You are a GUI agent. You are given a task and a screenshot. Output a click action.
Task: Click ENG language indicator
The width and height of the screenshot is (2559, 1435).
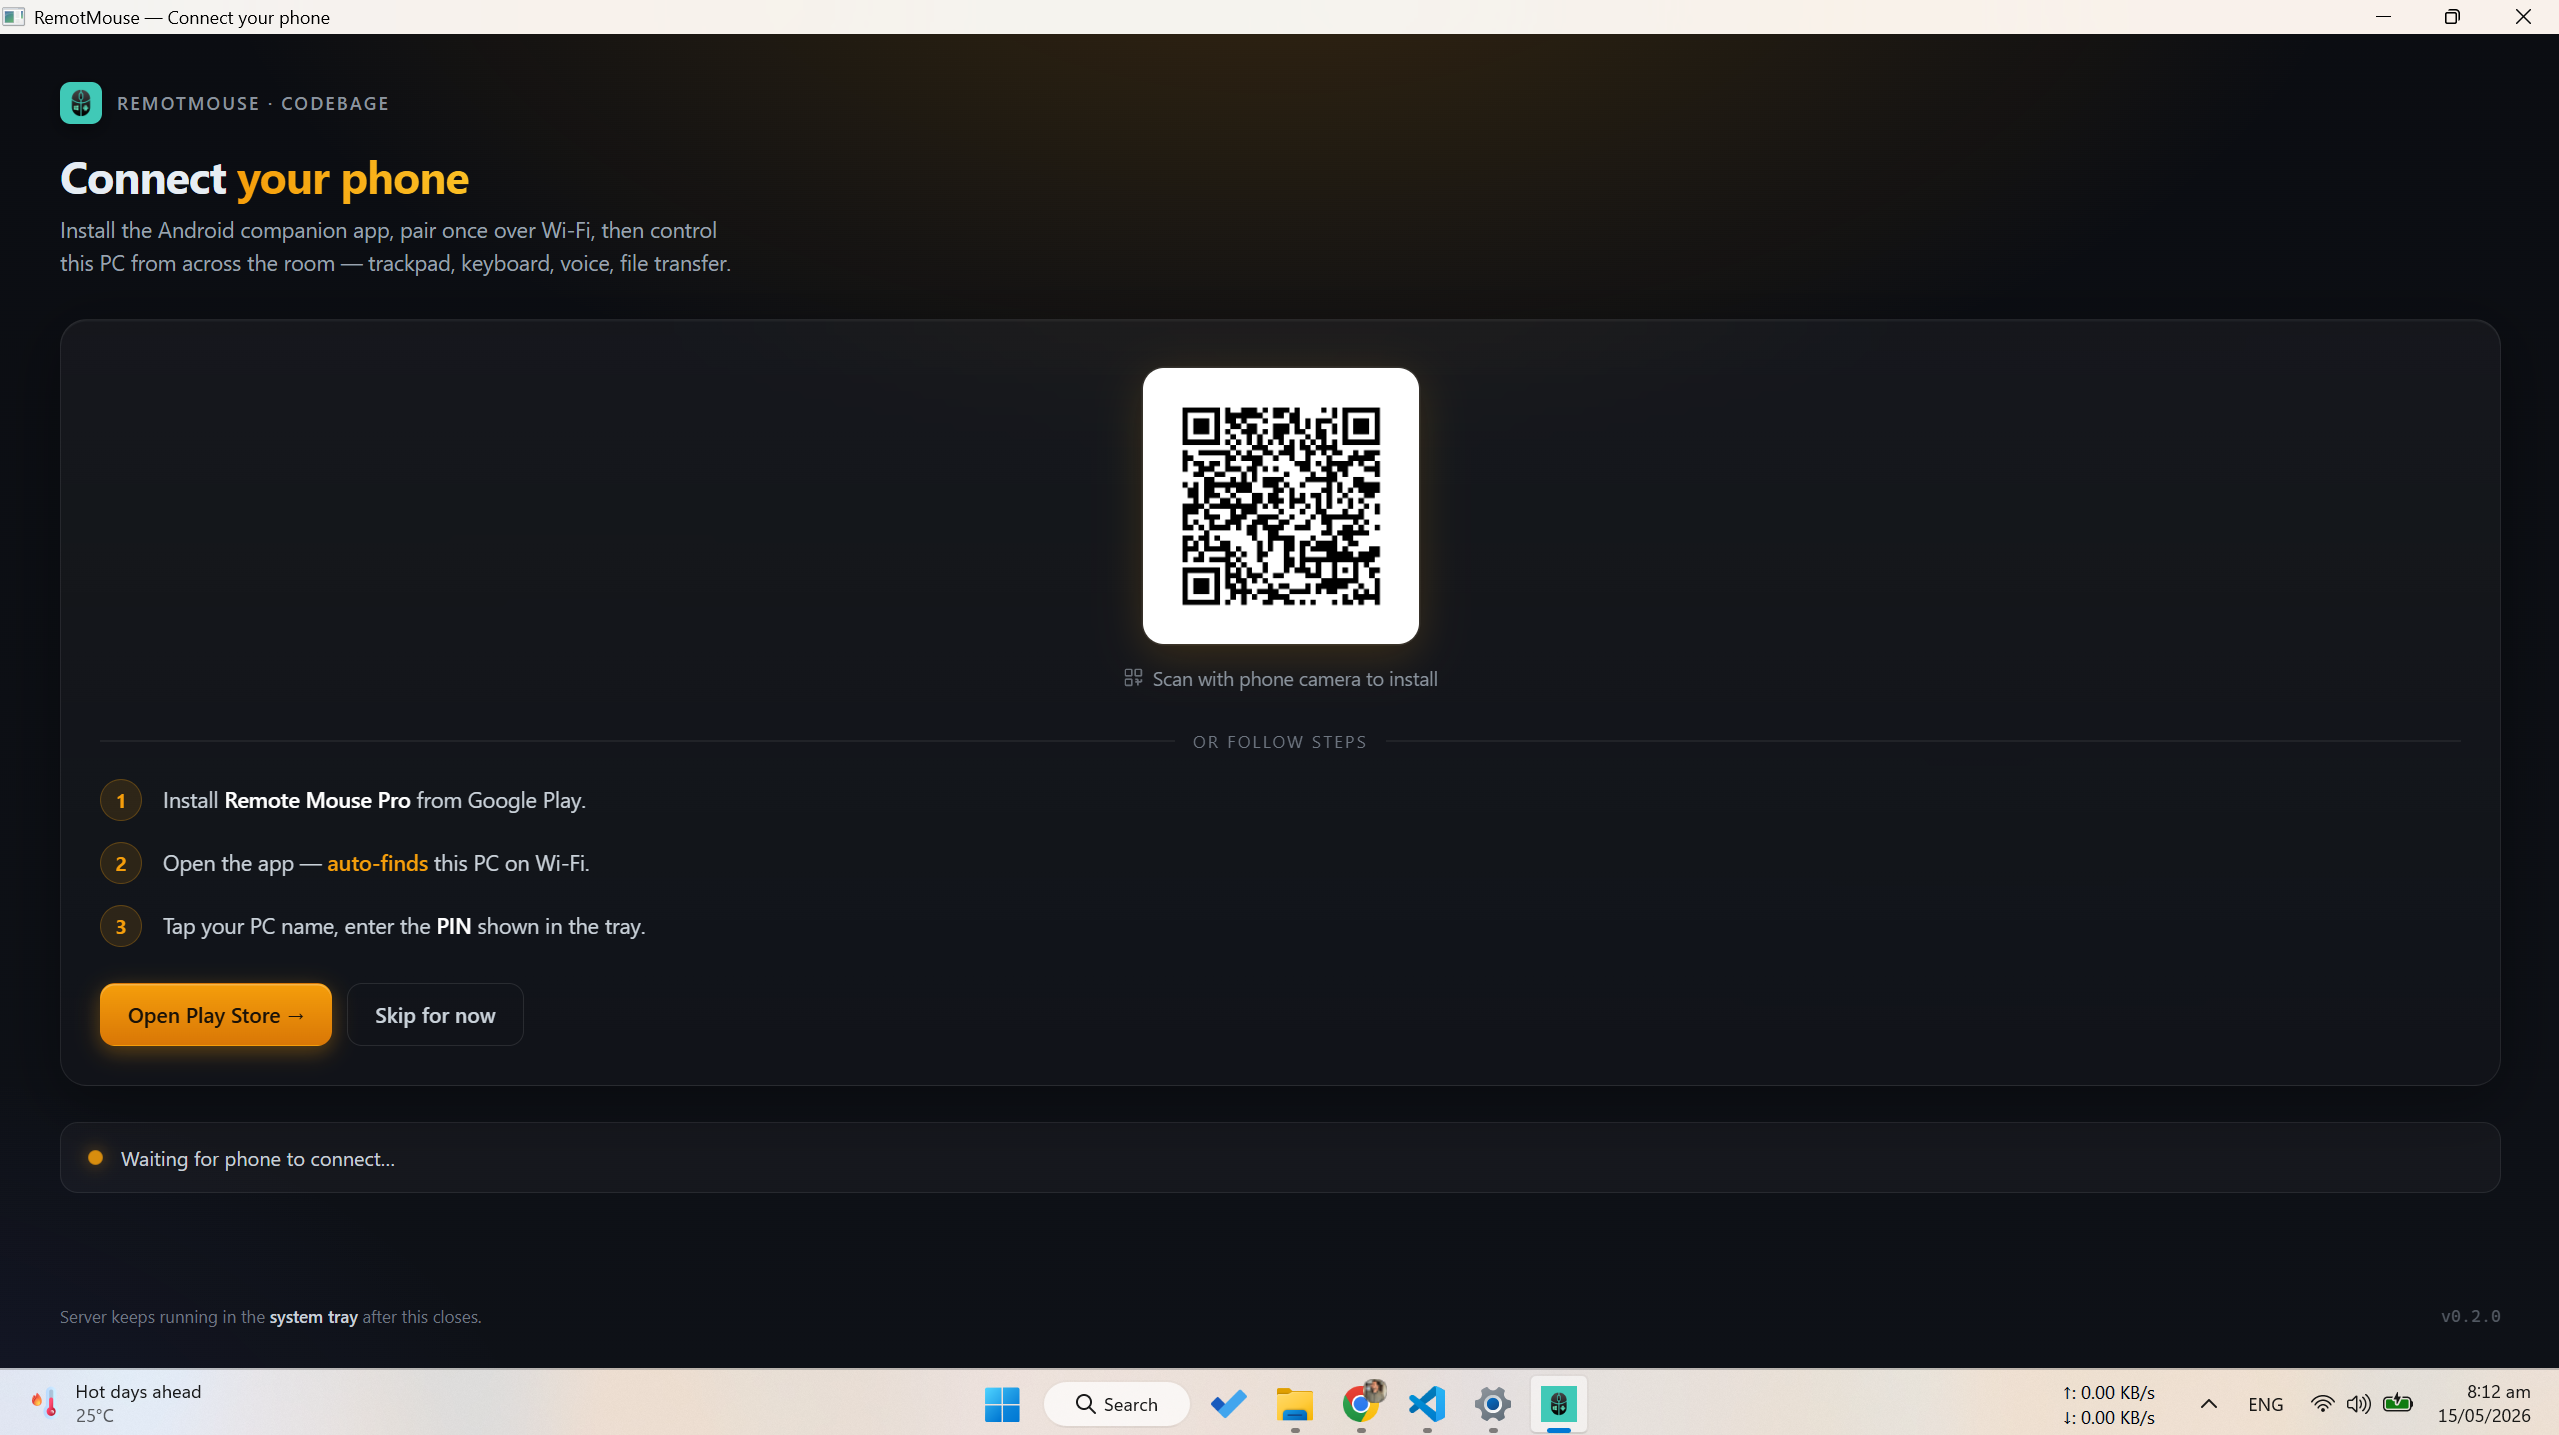pos(2265,1404)
